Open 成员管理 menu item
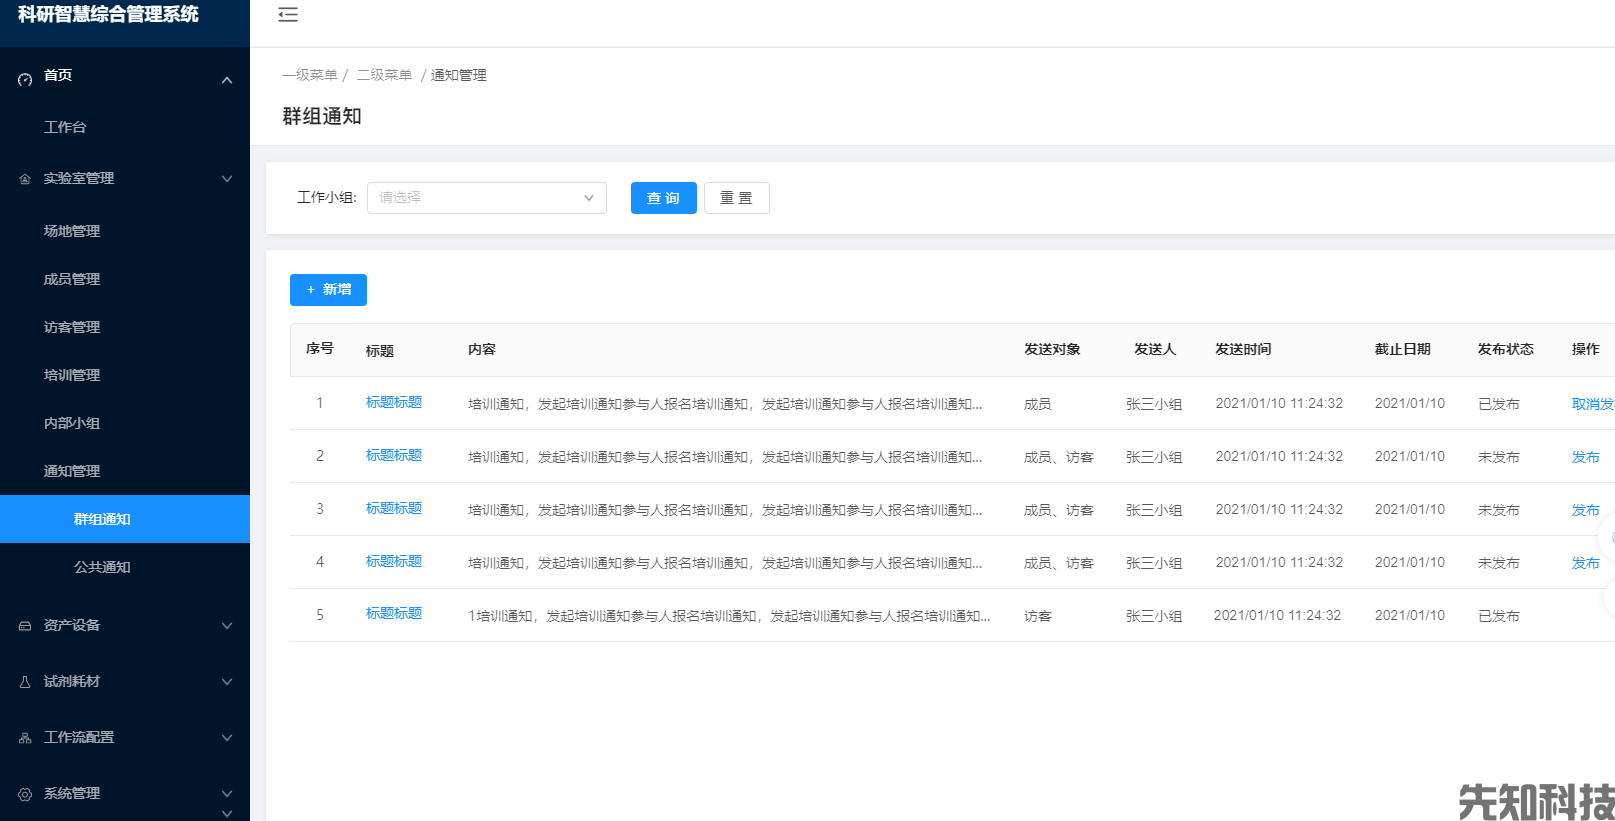1615x821 pixels. pos(72,279)
